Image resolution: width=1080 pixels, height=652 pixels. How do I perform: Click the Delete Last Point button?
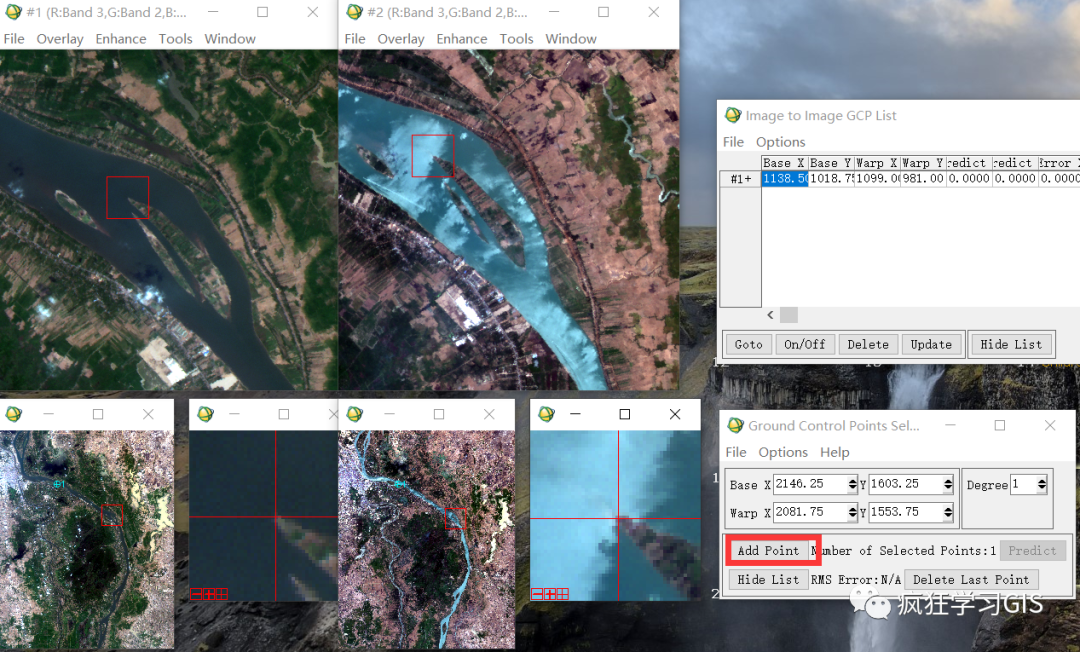970,580
